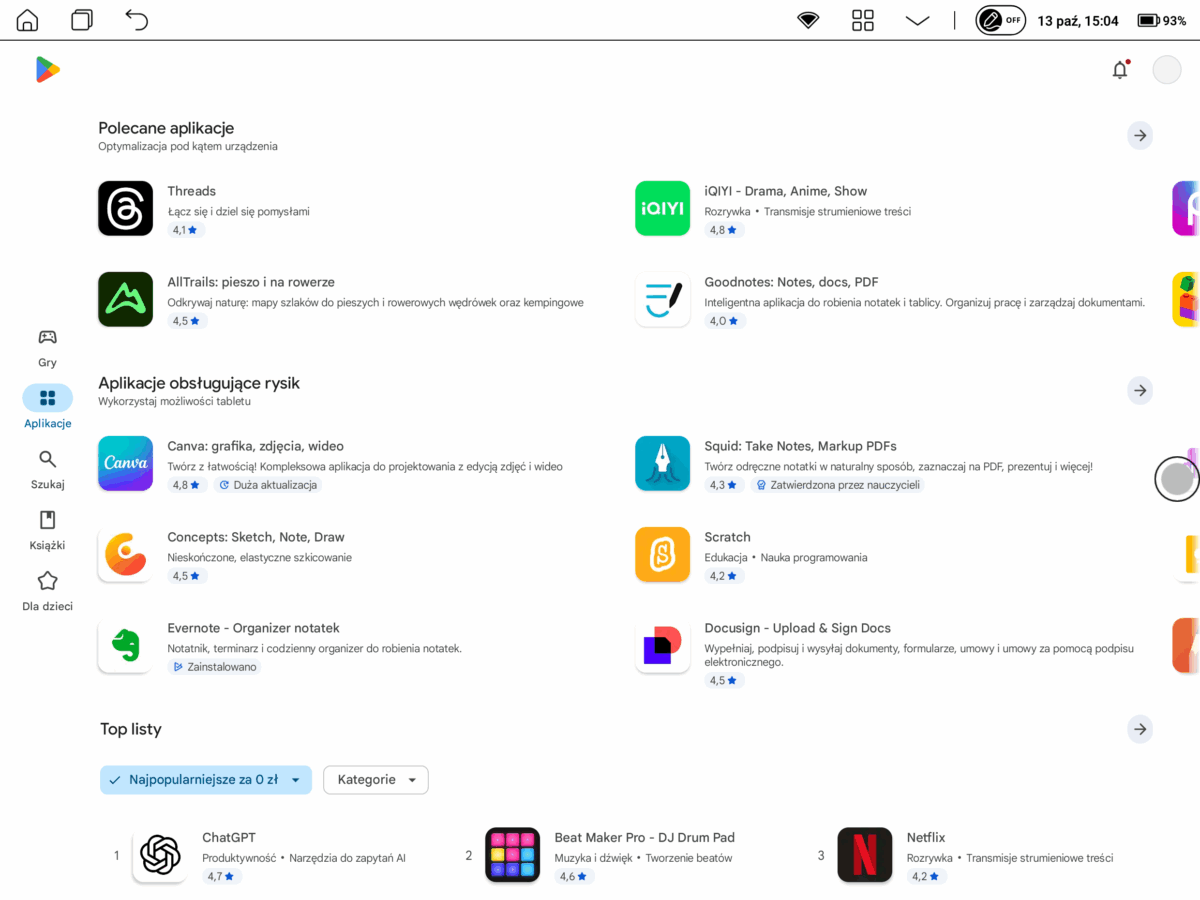
Task: Click the Google Play logo
Action: pyautogui.click(x=47, y=69)
